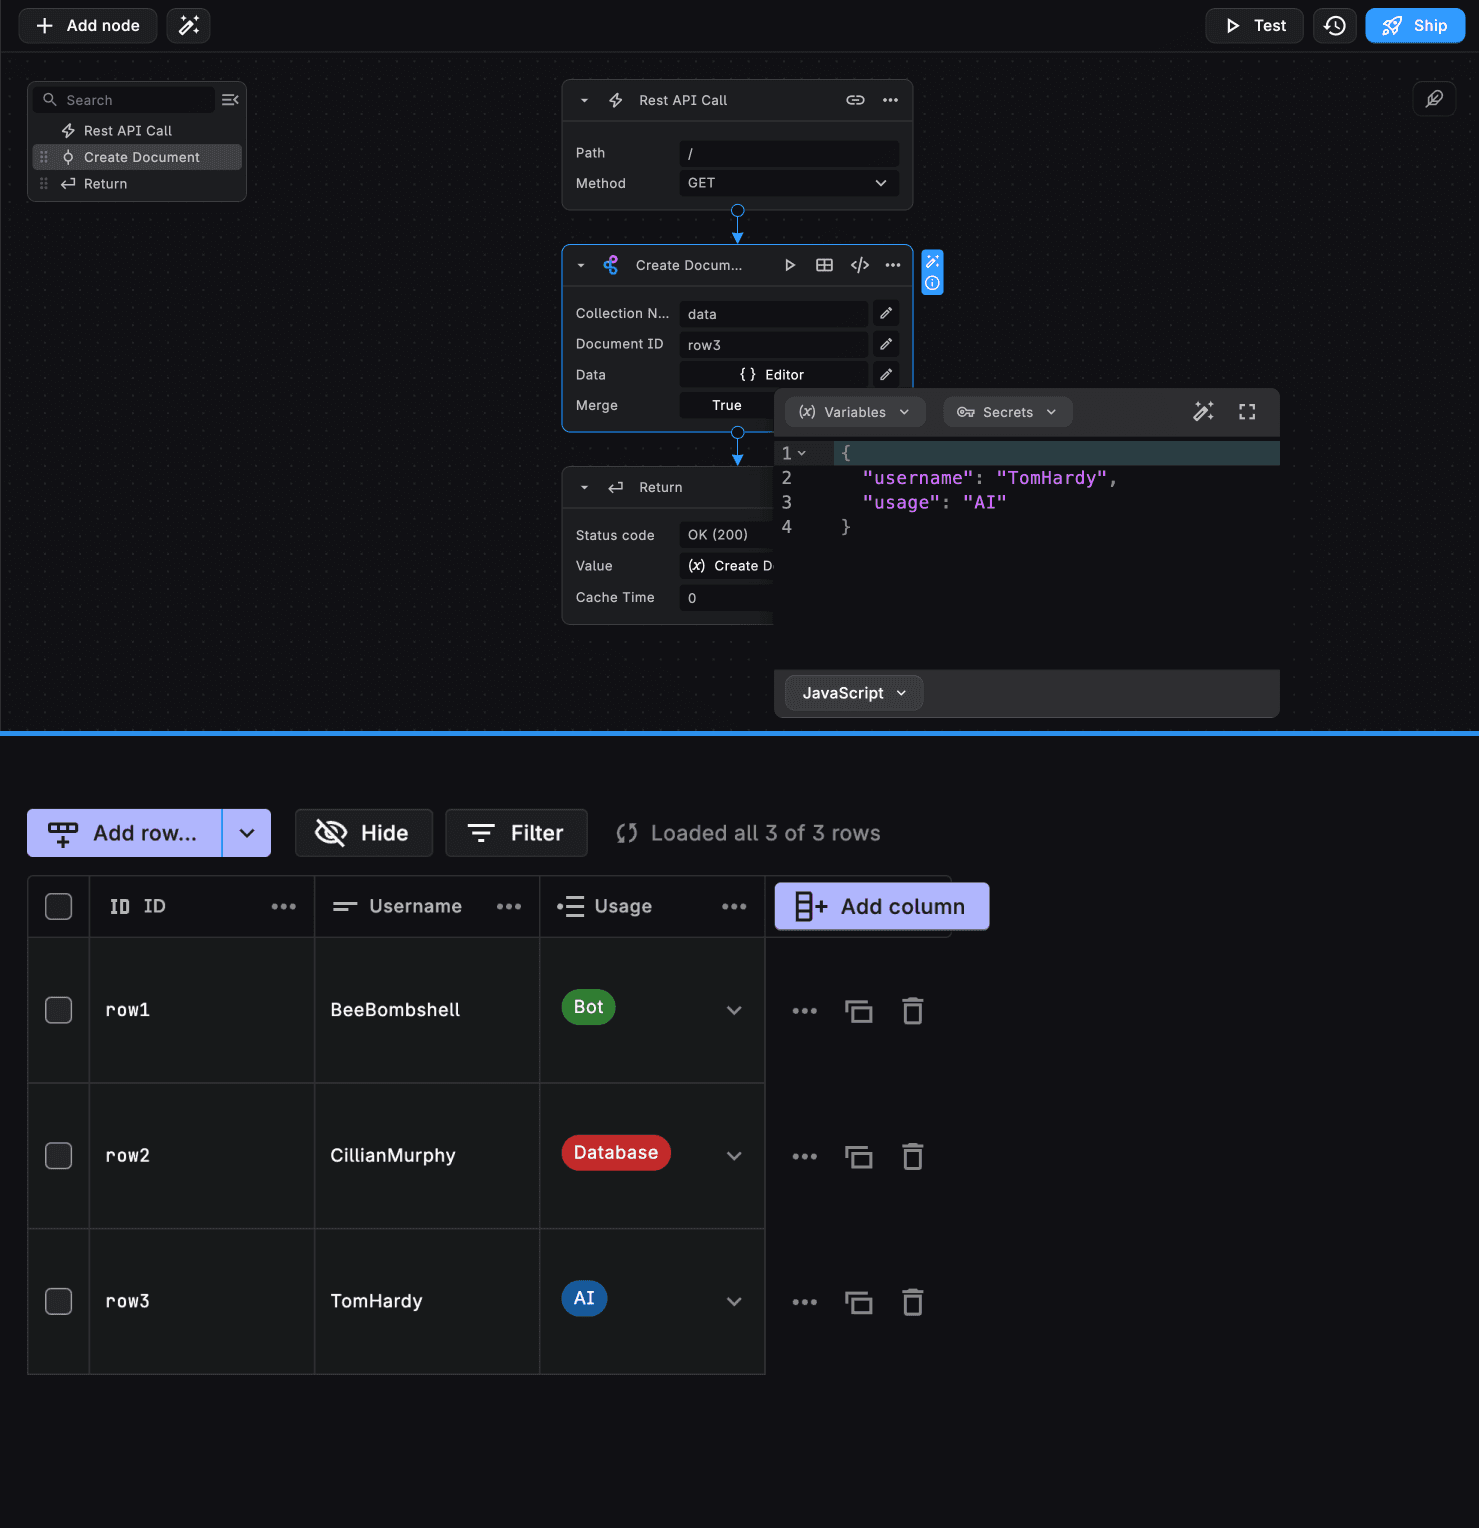Open the Method GET dropdown

point(788,183)
